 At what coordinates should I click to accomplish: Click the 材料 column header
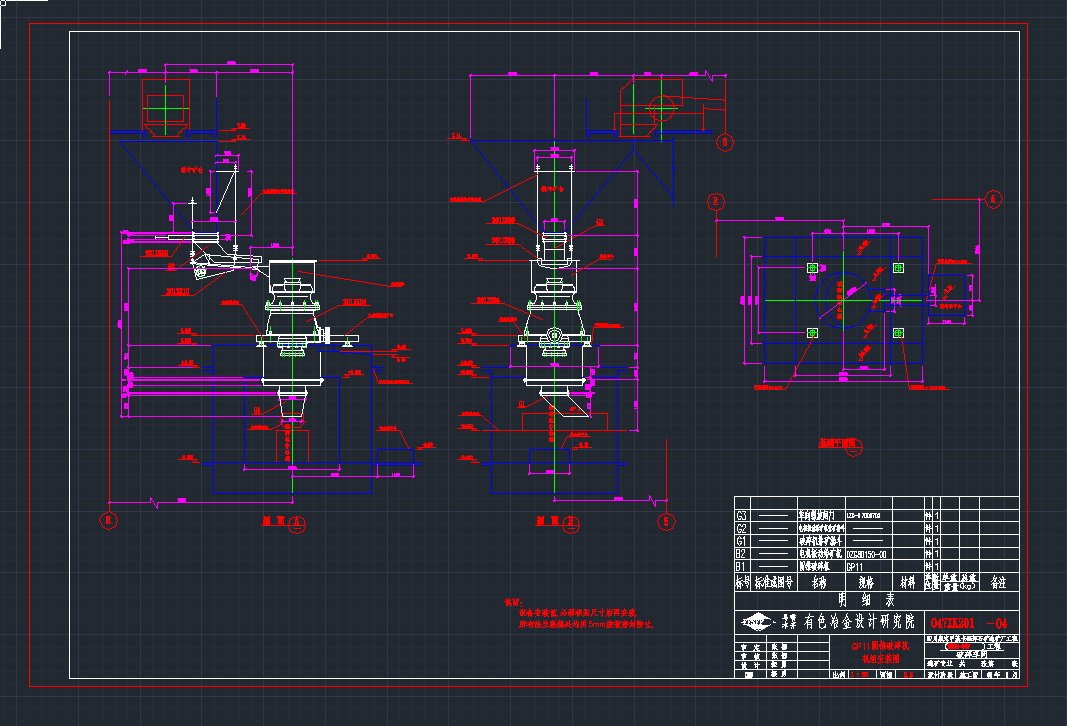[x=908, y=583]
